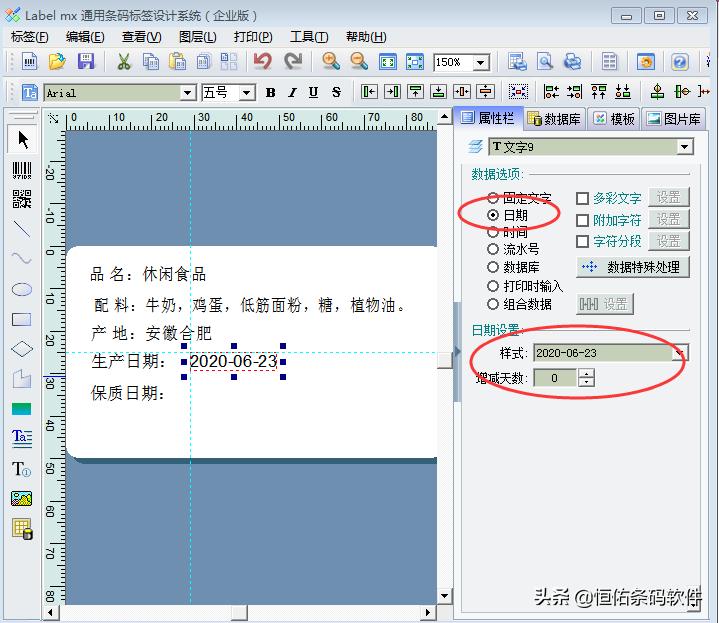
Task: Toggle underline U formatting
Action: tap(314, 93)
